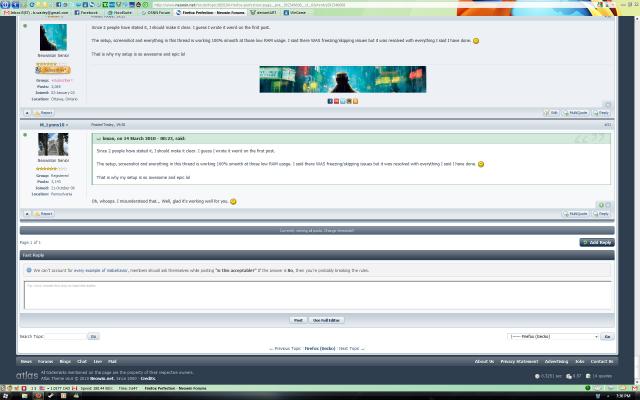Open Jobs footer link
The height and width of the screenshot is (400, 640).
tap(580, 362)
